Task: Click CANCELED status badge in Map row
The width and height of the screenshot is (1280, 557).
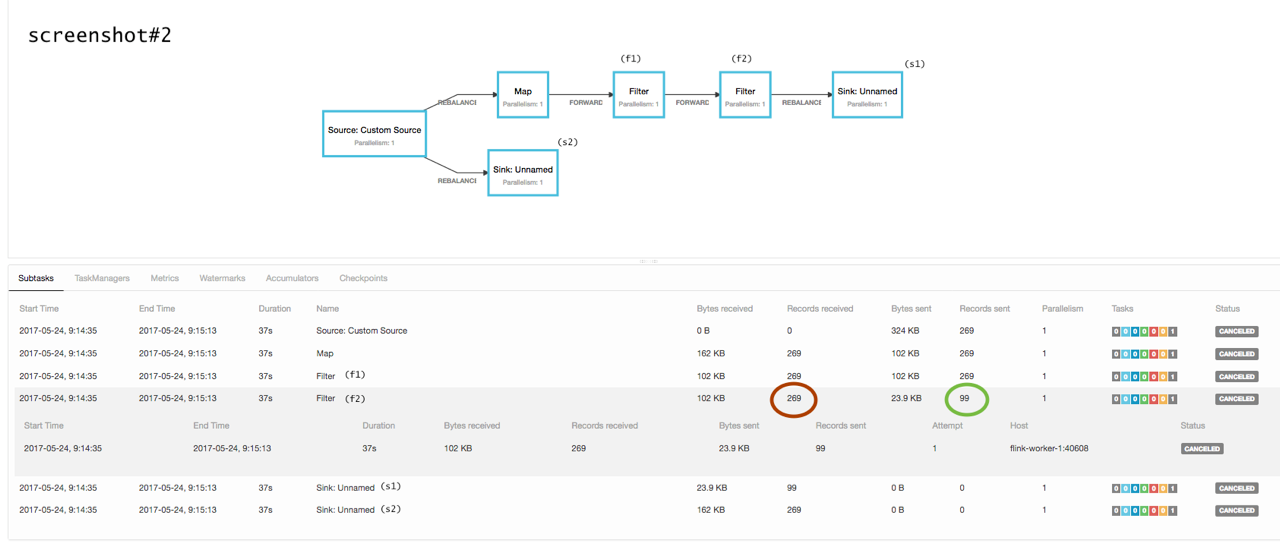Action: tap(1236, 354)
